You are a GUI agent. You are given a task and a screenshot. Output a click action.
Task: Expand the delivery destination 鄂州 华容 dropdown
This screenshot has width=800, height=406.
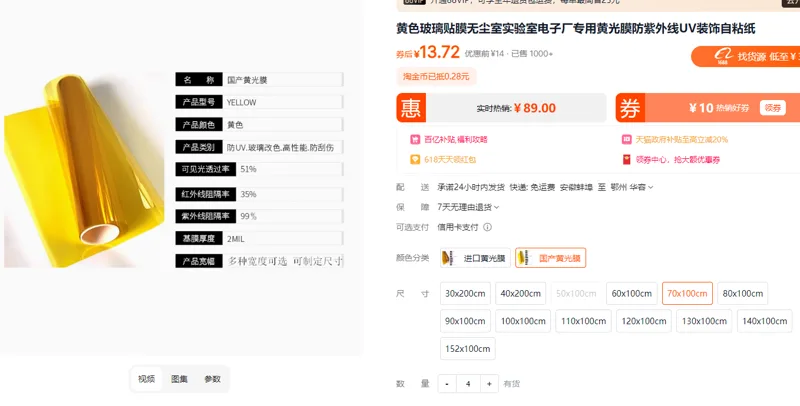coord(632,187)
